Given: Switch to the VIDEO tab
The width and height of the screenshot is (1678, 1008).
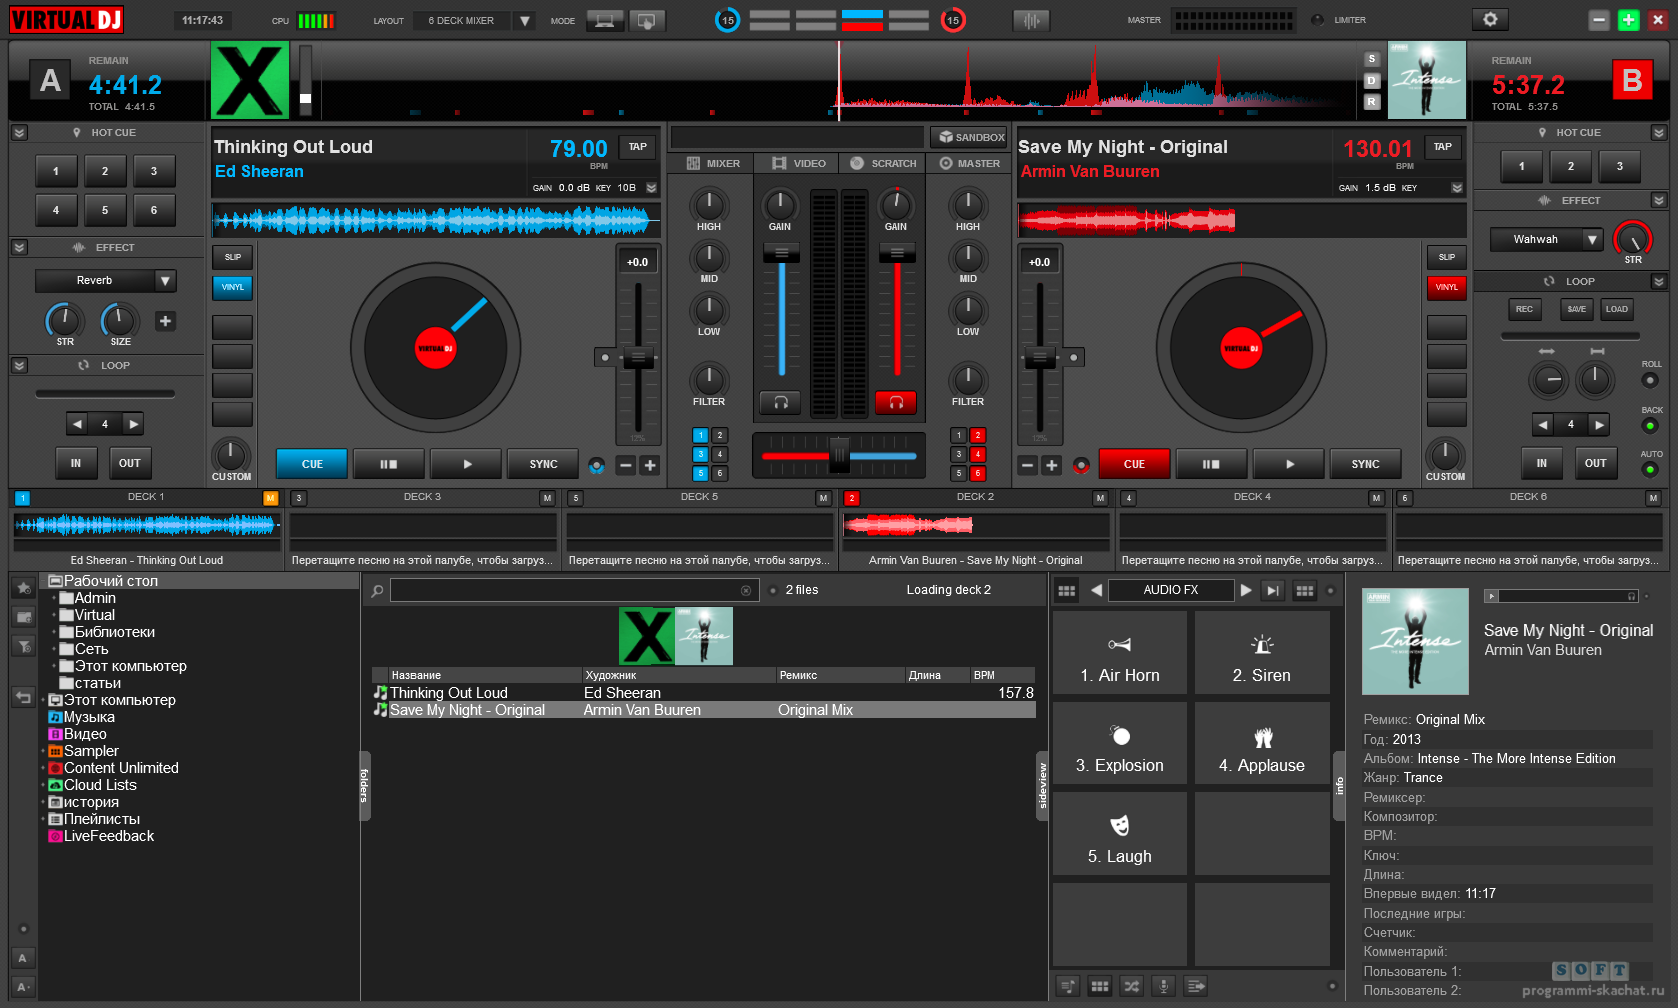Looking at the screenshot, I should click(x=799, y=163).
